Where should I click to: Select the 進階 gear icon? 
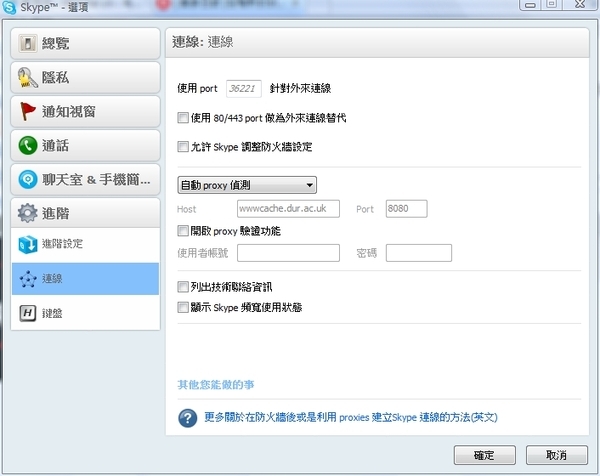click(x=28, y=213)
